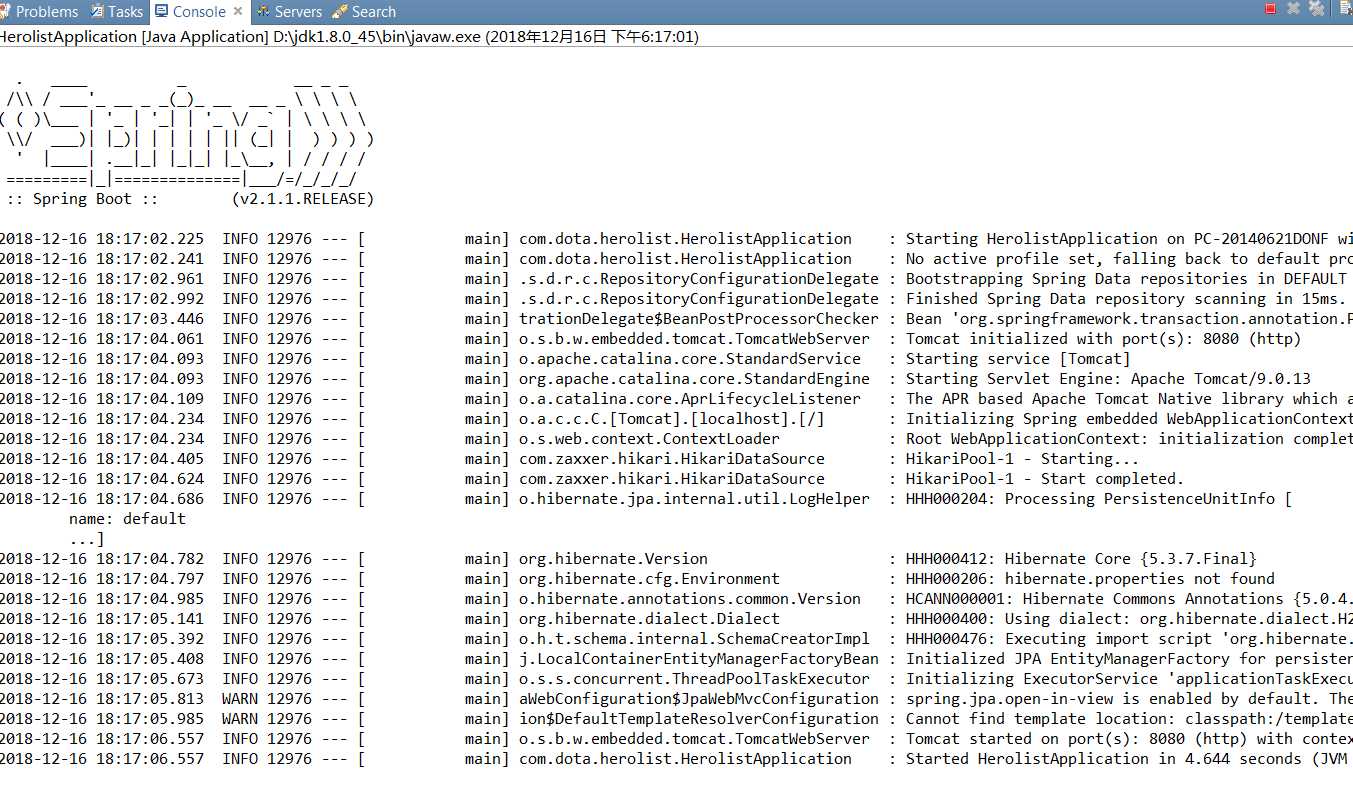Click the single grey X Remove Launch icon
Image resolution: width=1353 pixels, height=790 pixels.
pos(1294,9)
